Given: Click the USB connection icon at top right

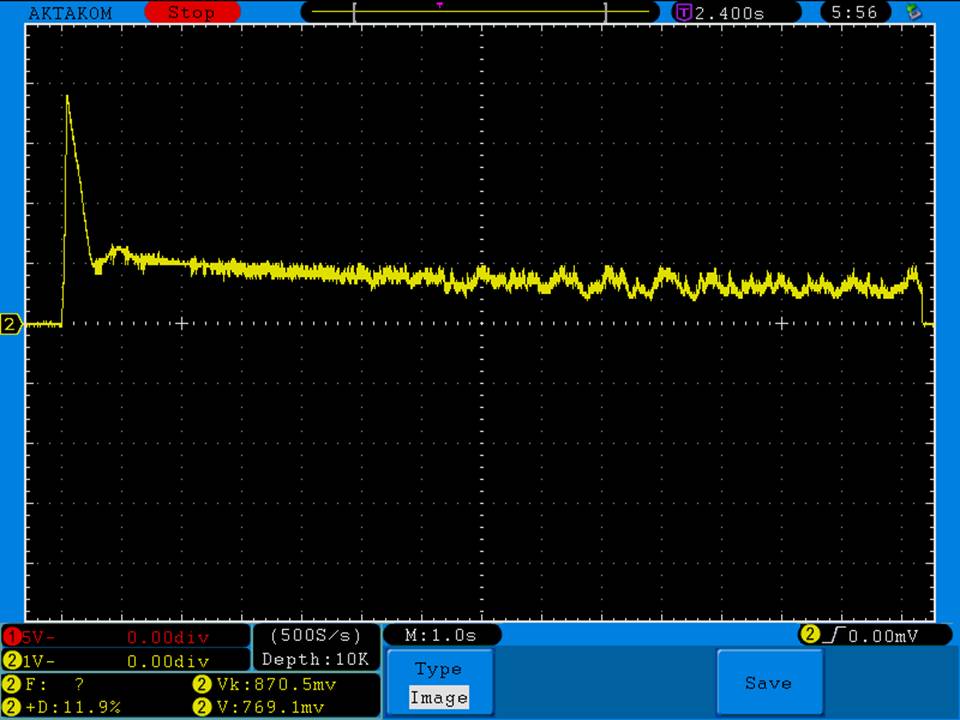Looking at the screenshot, I should [912, 13].
